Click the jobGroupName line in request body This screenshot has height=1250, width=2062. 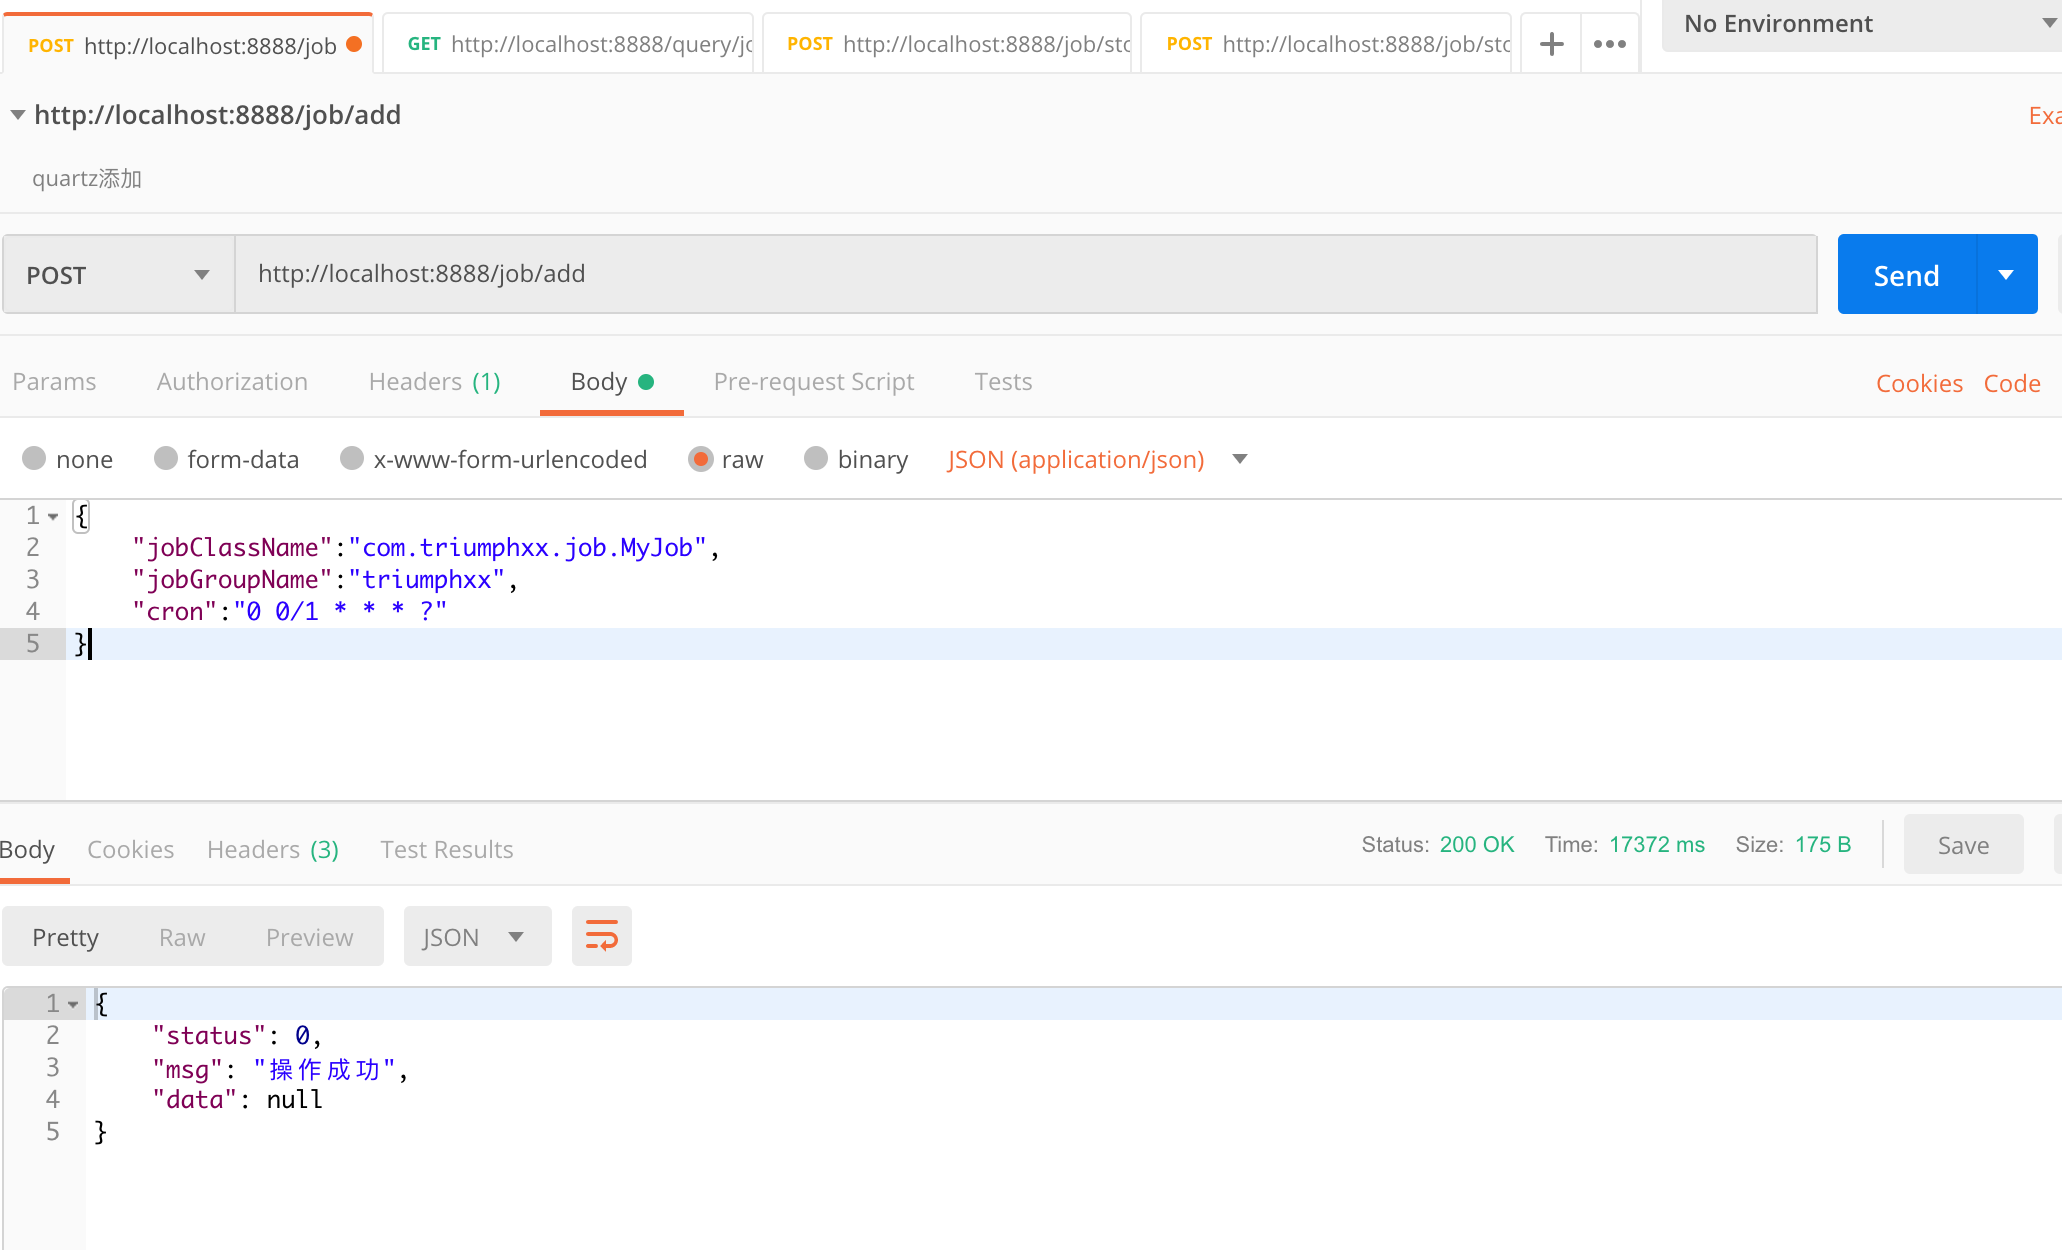coord(325,579)
